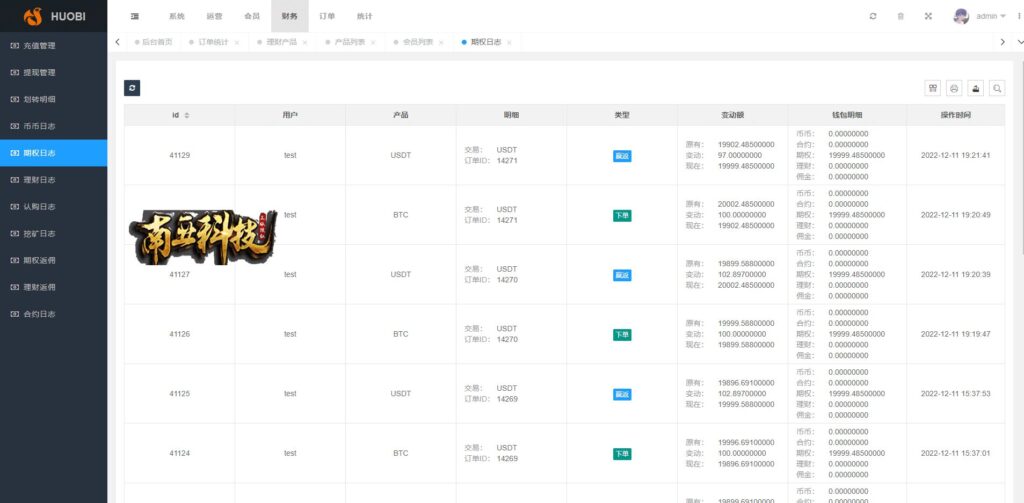Close the 产品列表 tab
The width and height of the screenshot is (1024, 503).
click(x=373, y=42)
